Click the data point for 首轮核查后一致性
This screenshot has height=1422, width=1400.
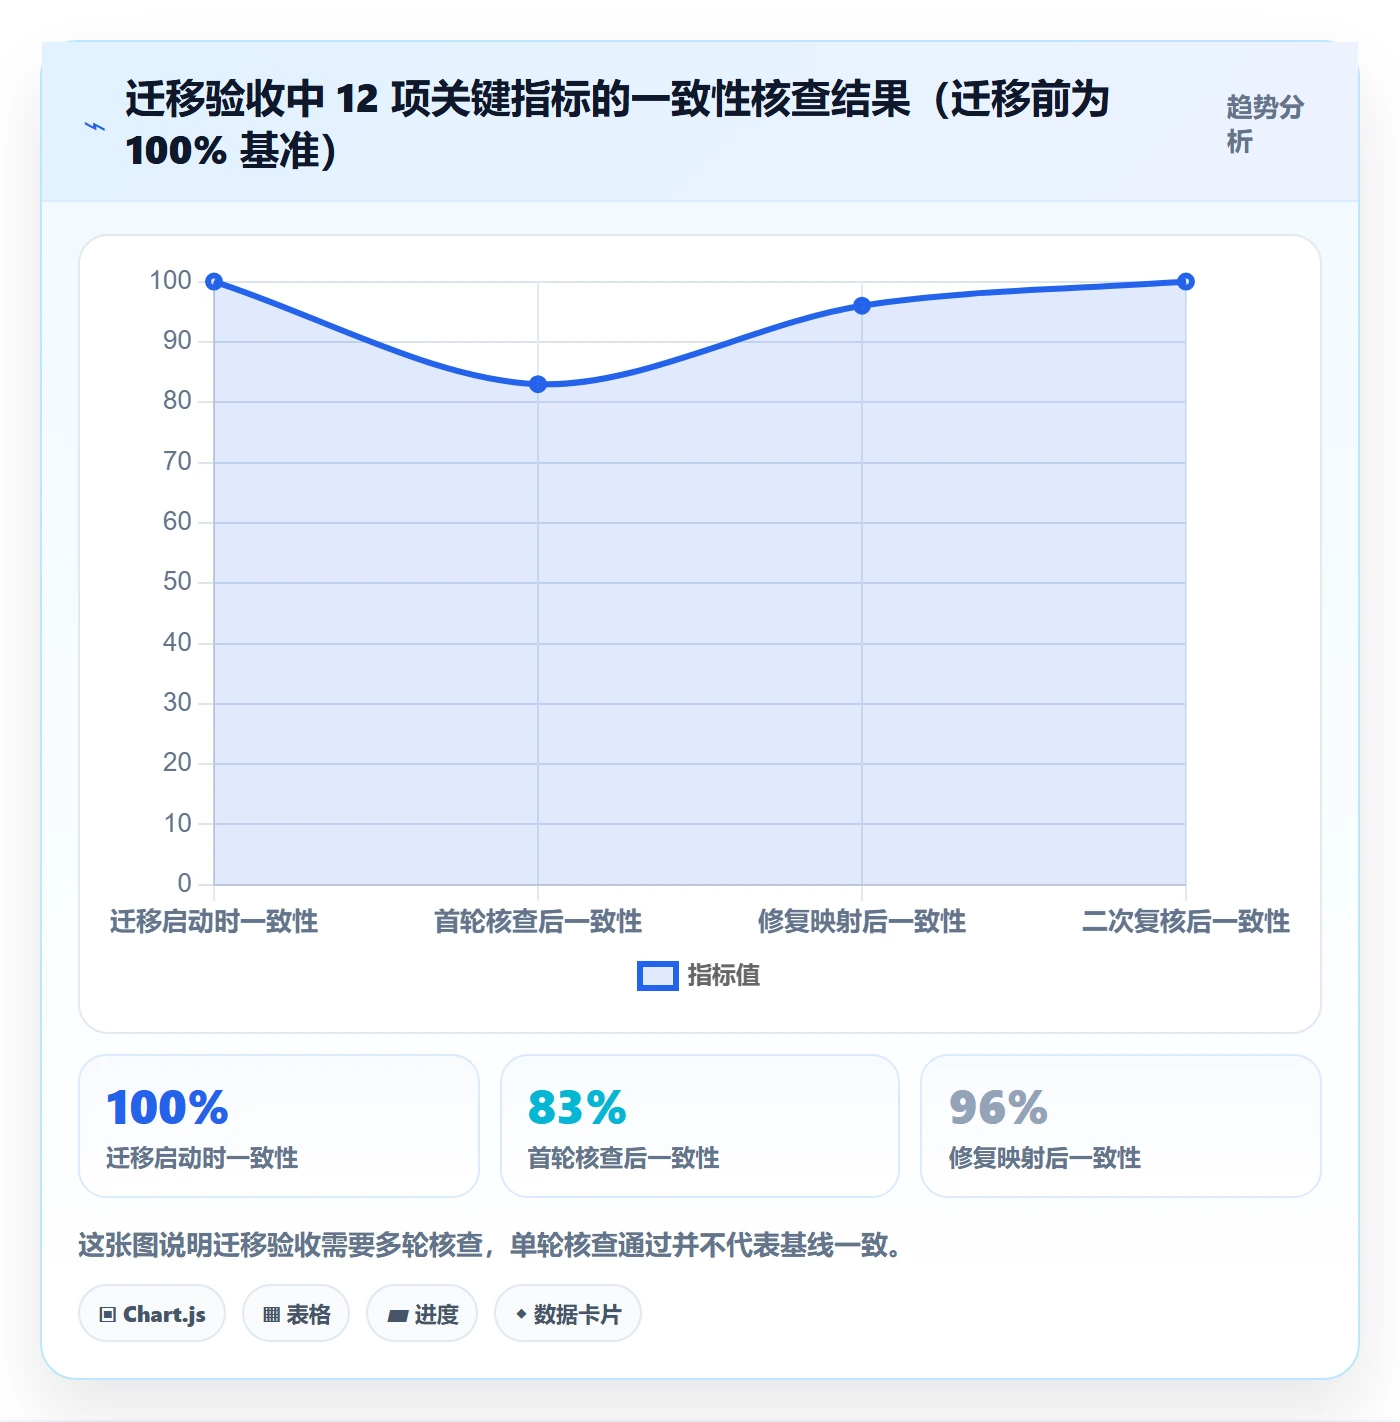coord(538,384)
